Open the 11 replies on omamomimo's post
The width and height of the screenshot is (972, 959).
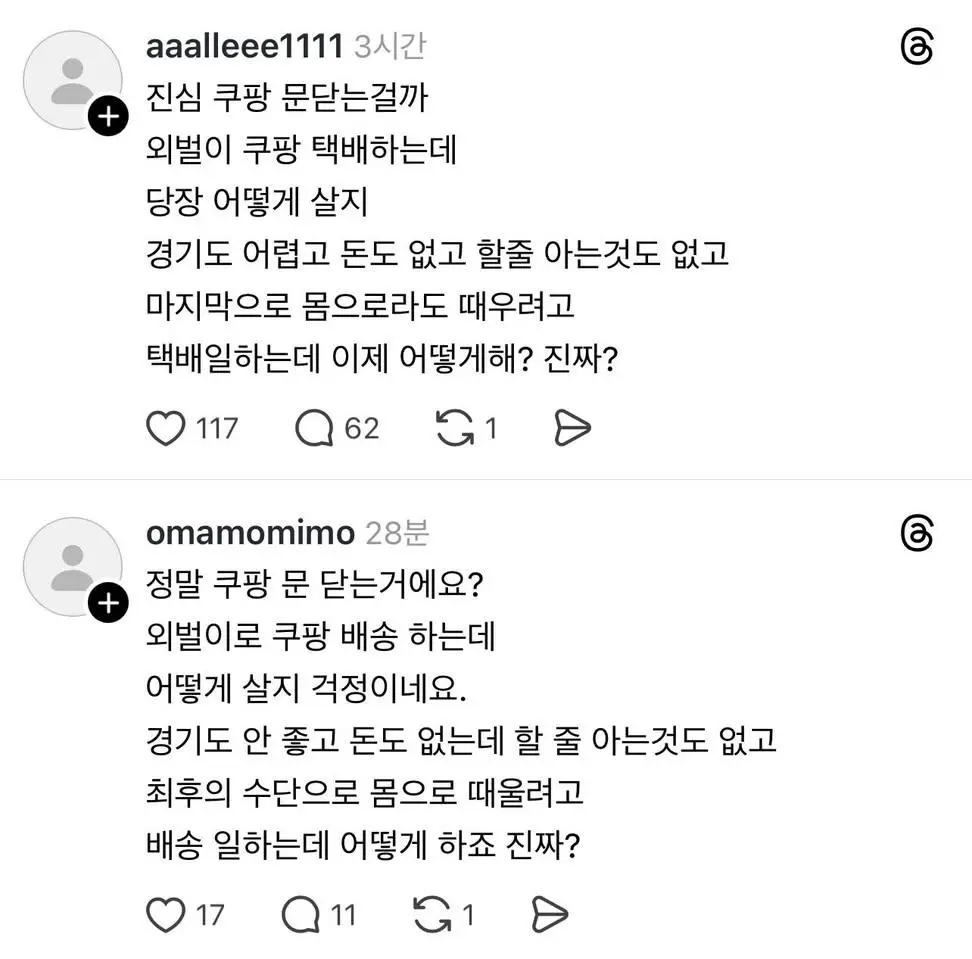tap(300, 914)
